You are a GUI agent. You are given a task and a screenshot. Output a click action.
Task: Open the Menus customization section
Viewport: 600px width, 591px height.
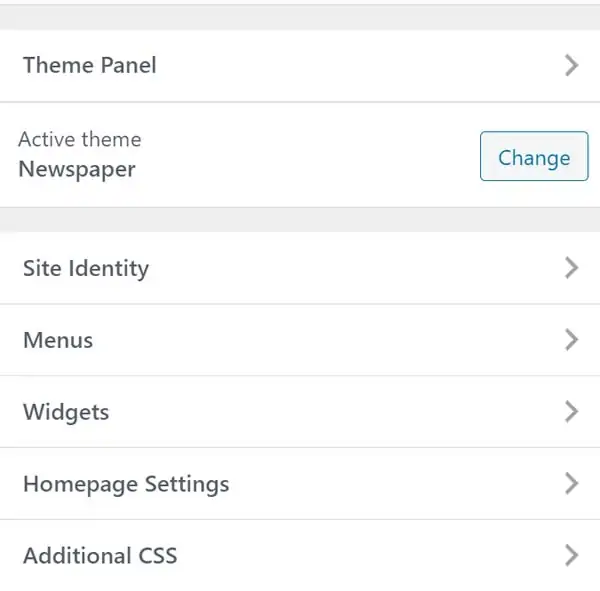pos(300,340)
